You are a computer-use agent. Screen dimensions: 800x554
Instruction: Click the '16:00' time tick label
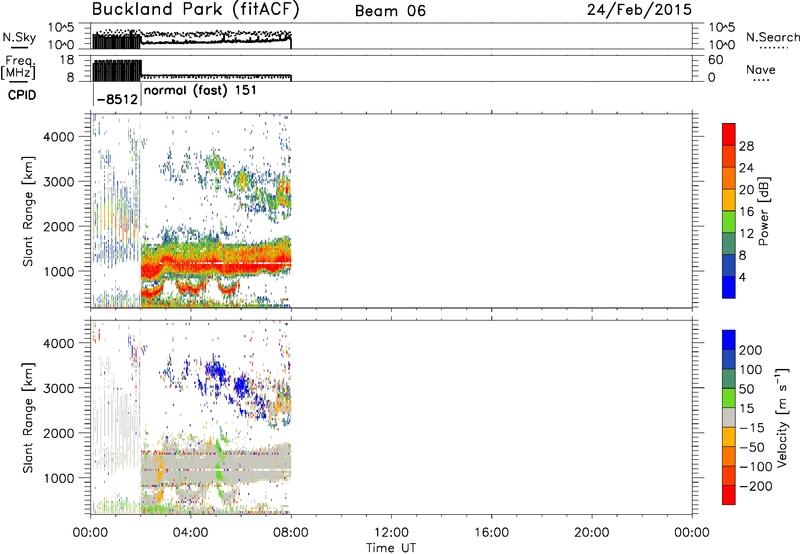[x=491, y=533]
